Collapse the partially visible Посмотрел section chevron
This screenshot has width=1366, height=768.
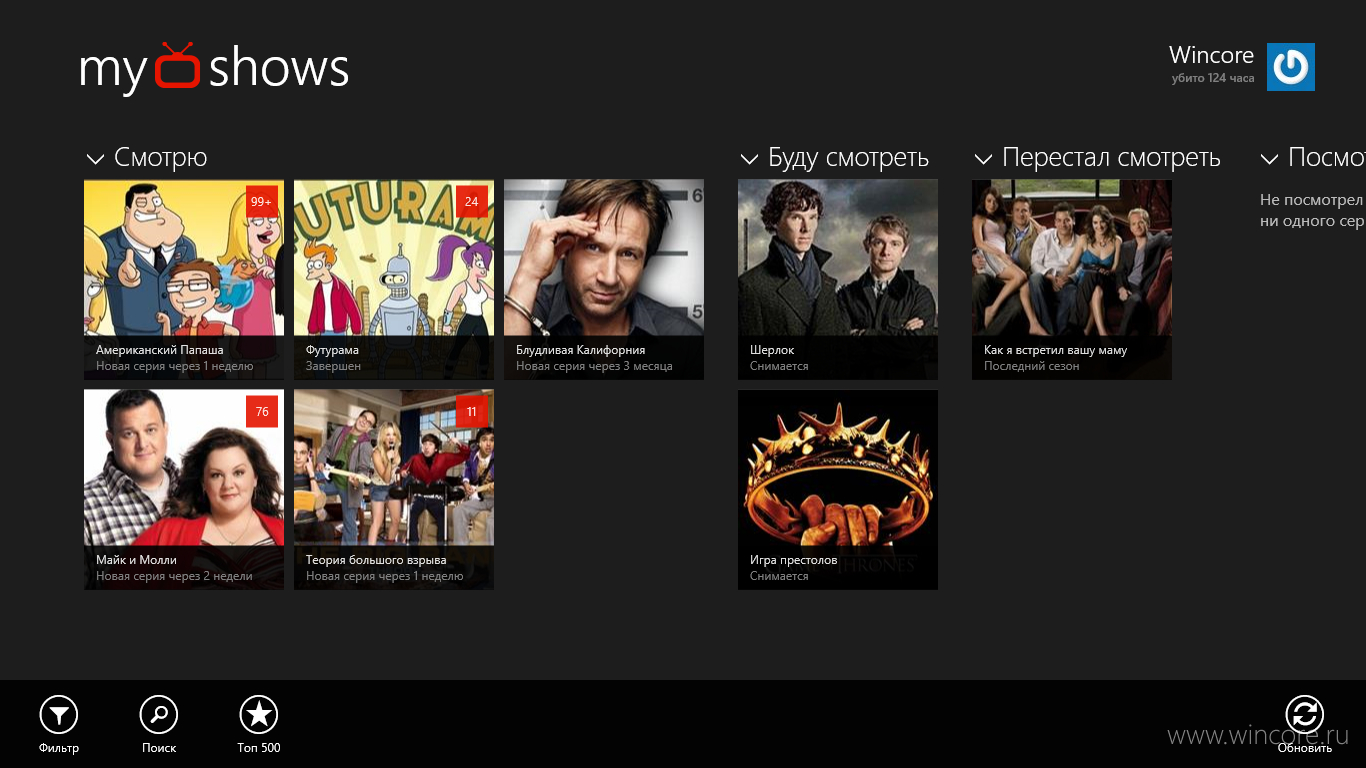[x=1269, y=159]
